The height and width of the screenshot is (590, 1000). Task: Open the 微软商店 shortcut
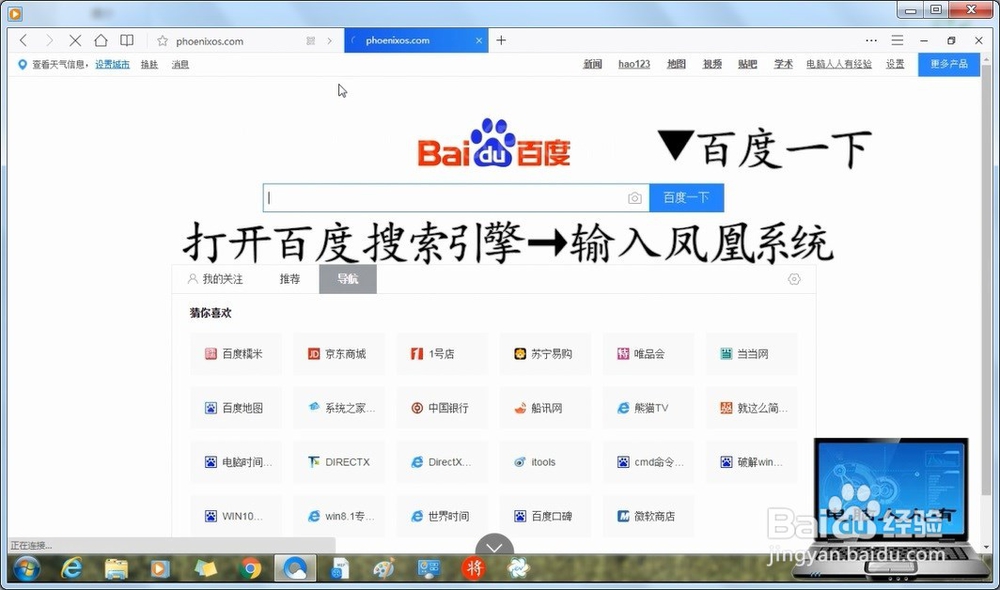(x=648, y=516)
